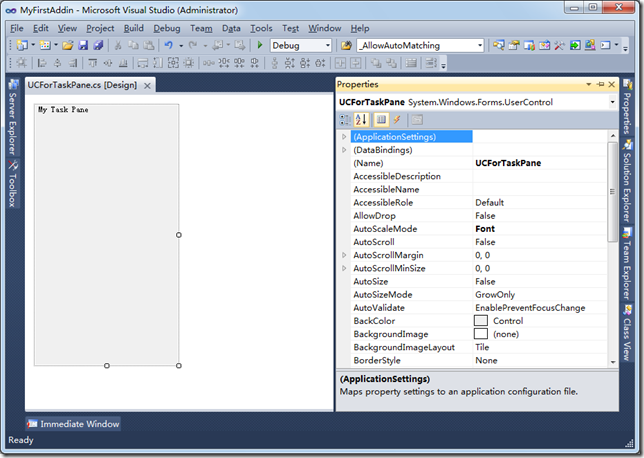Click the Find in Files icon

pyautogui.click(x=346, y=45)
